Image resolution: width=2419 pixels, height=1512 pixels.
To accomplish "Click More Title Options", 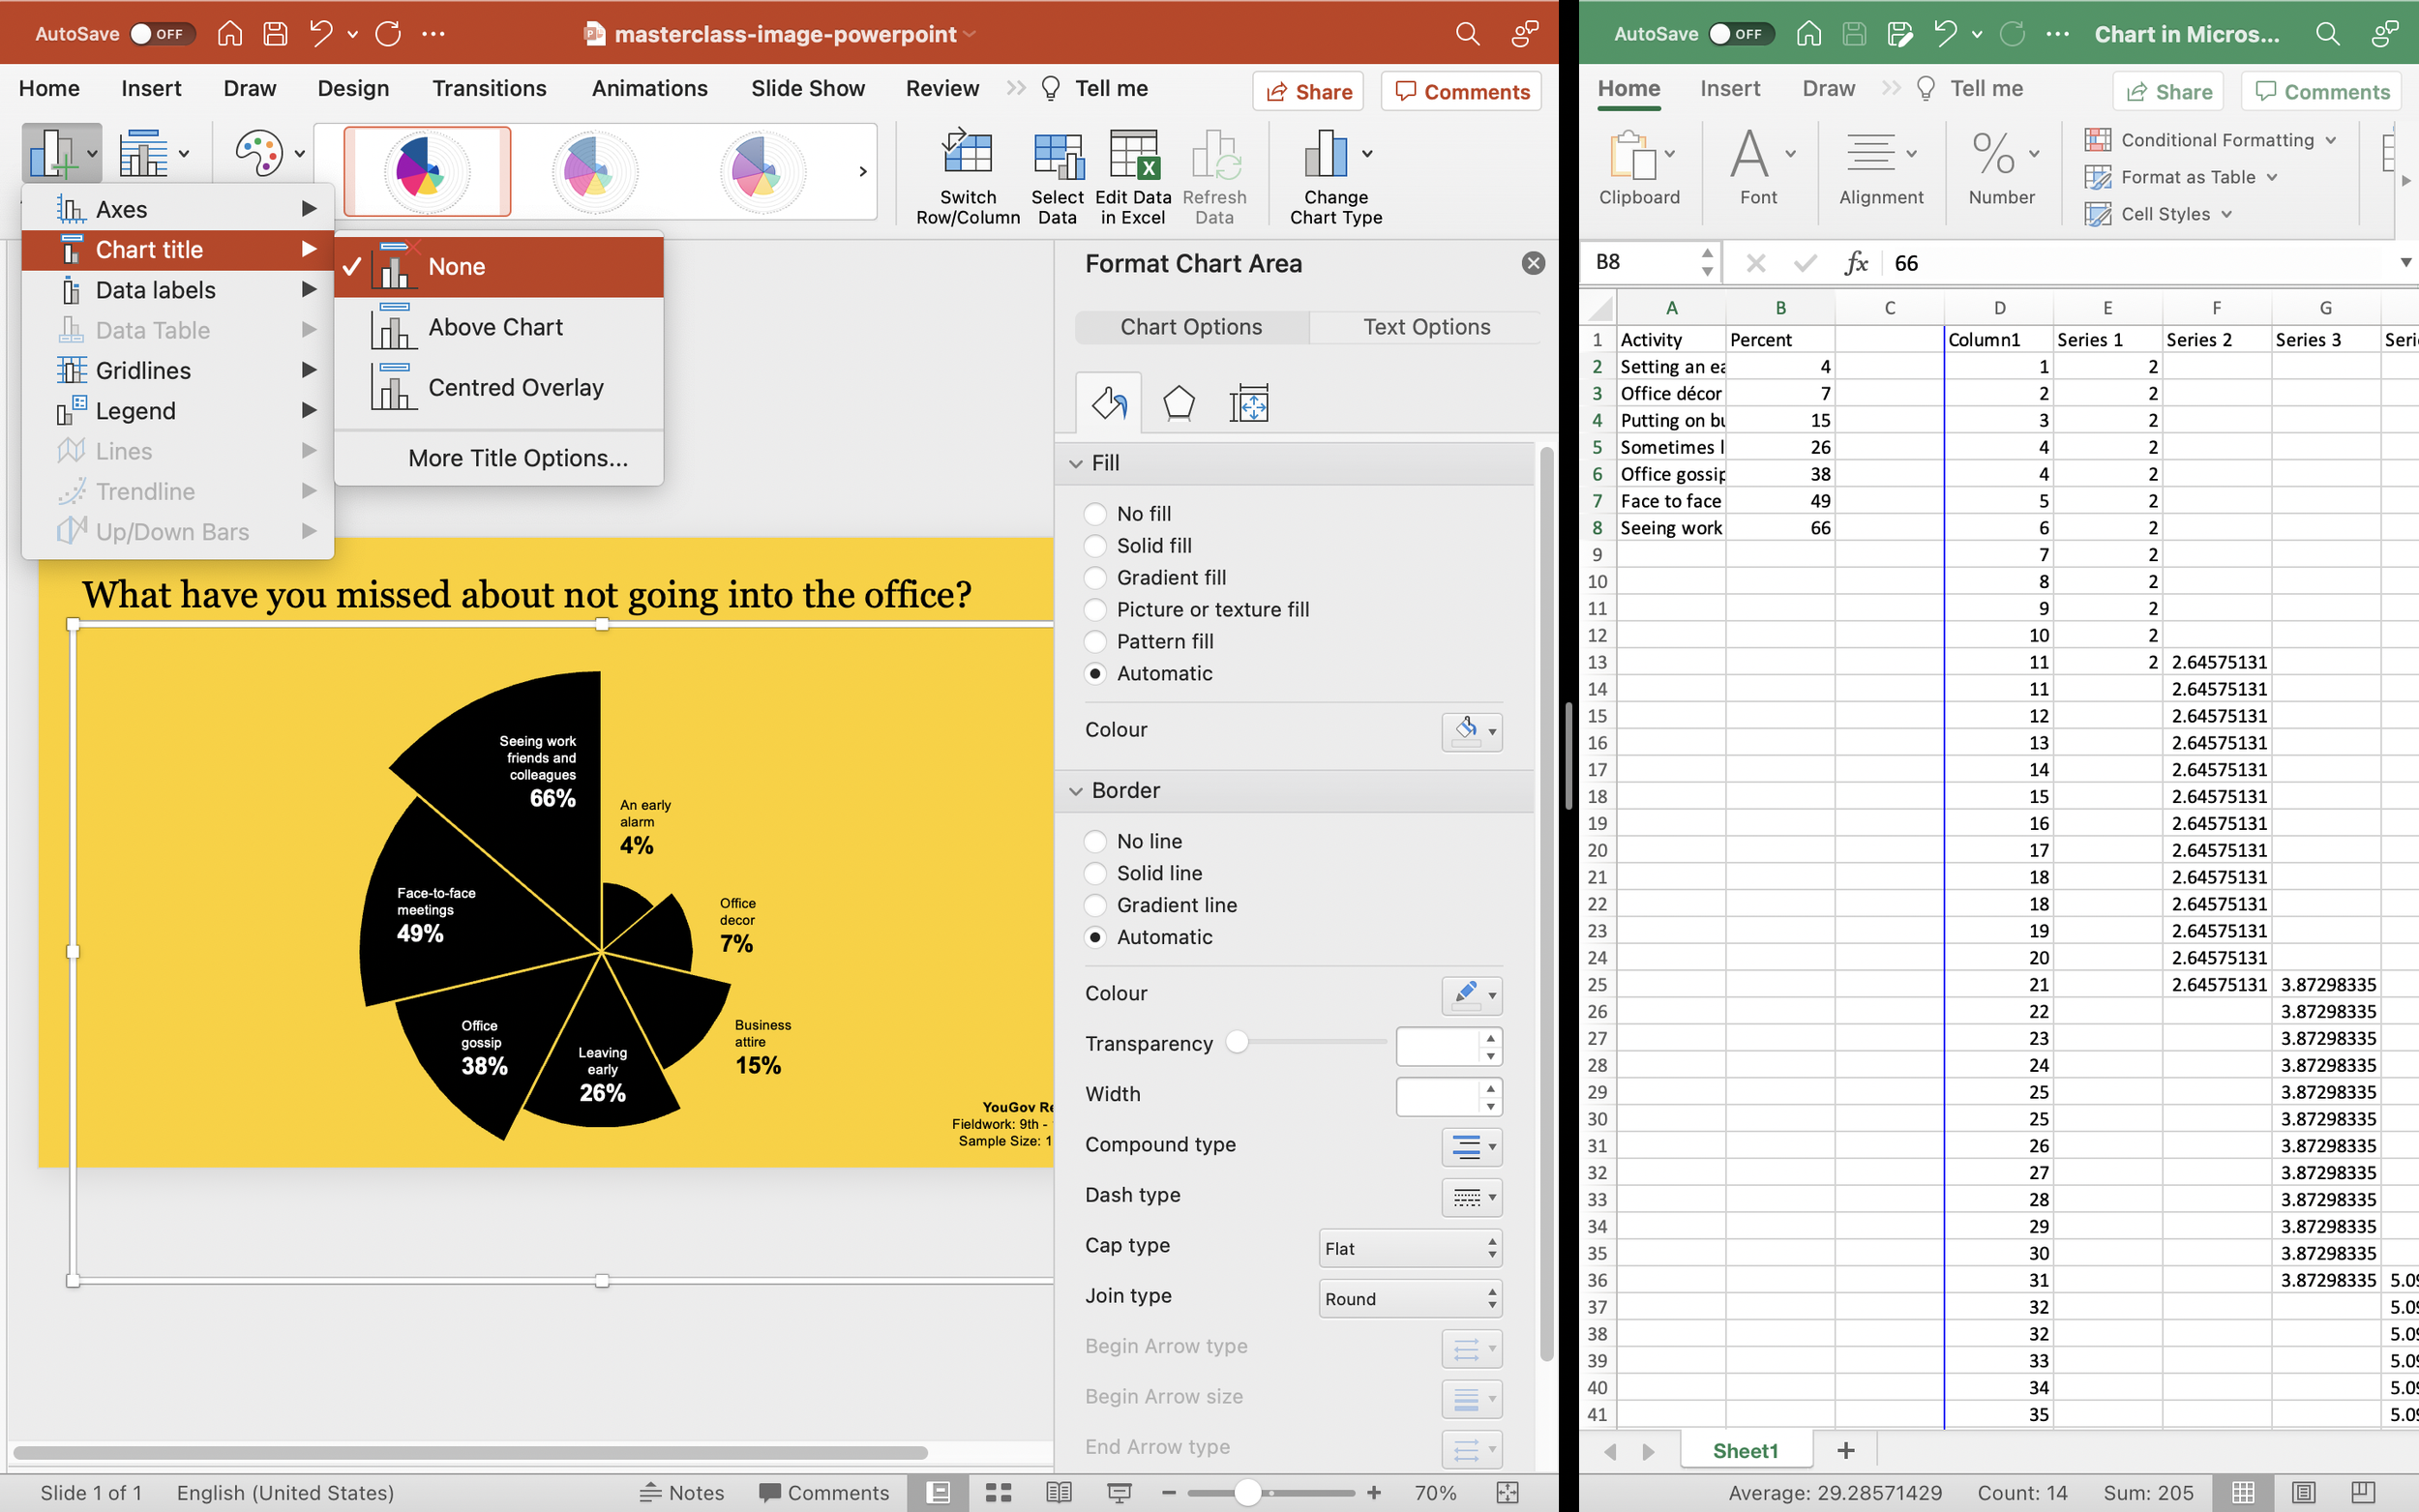I will (x=517, y=458).
